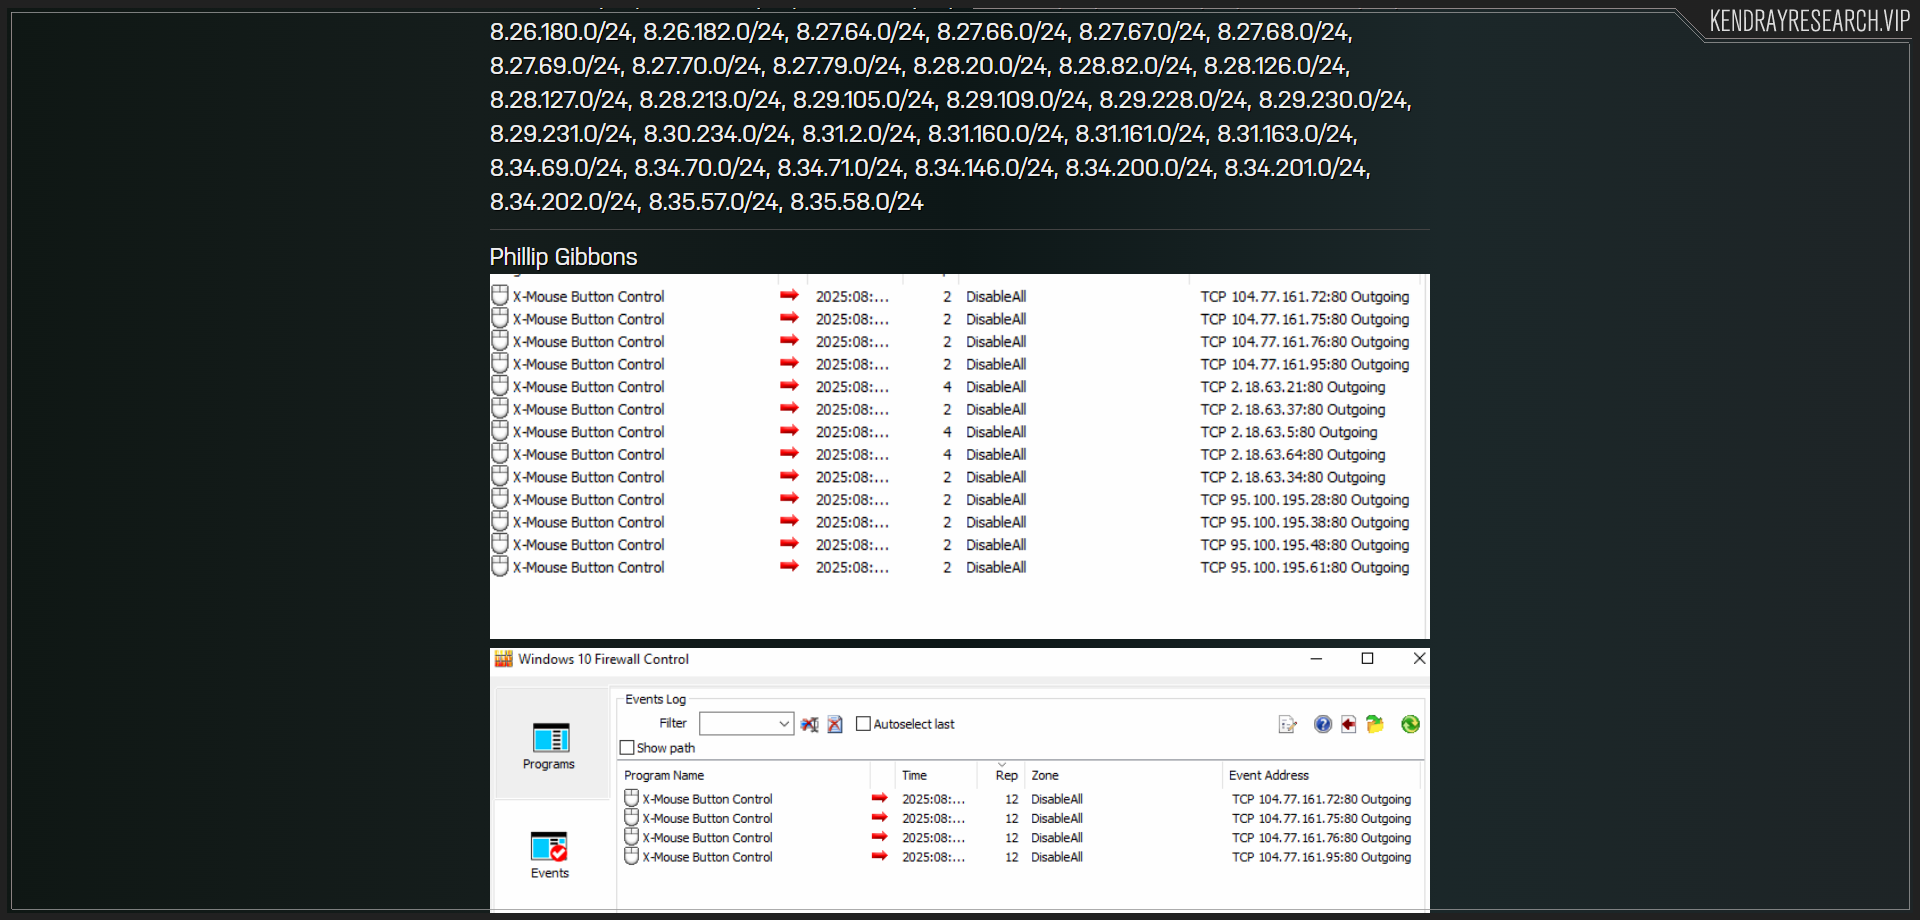
Task: Click red arrow in 104.77.161.72:80 row, Rep 12
Action: tap(880, 798)
